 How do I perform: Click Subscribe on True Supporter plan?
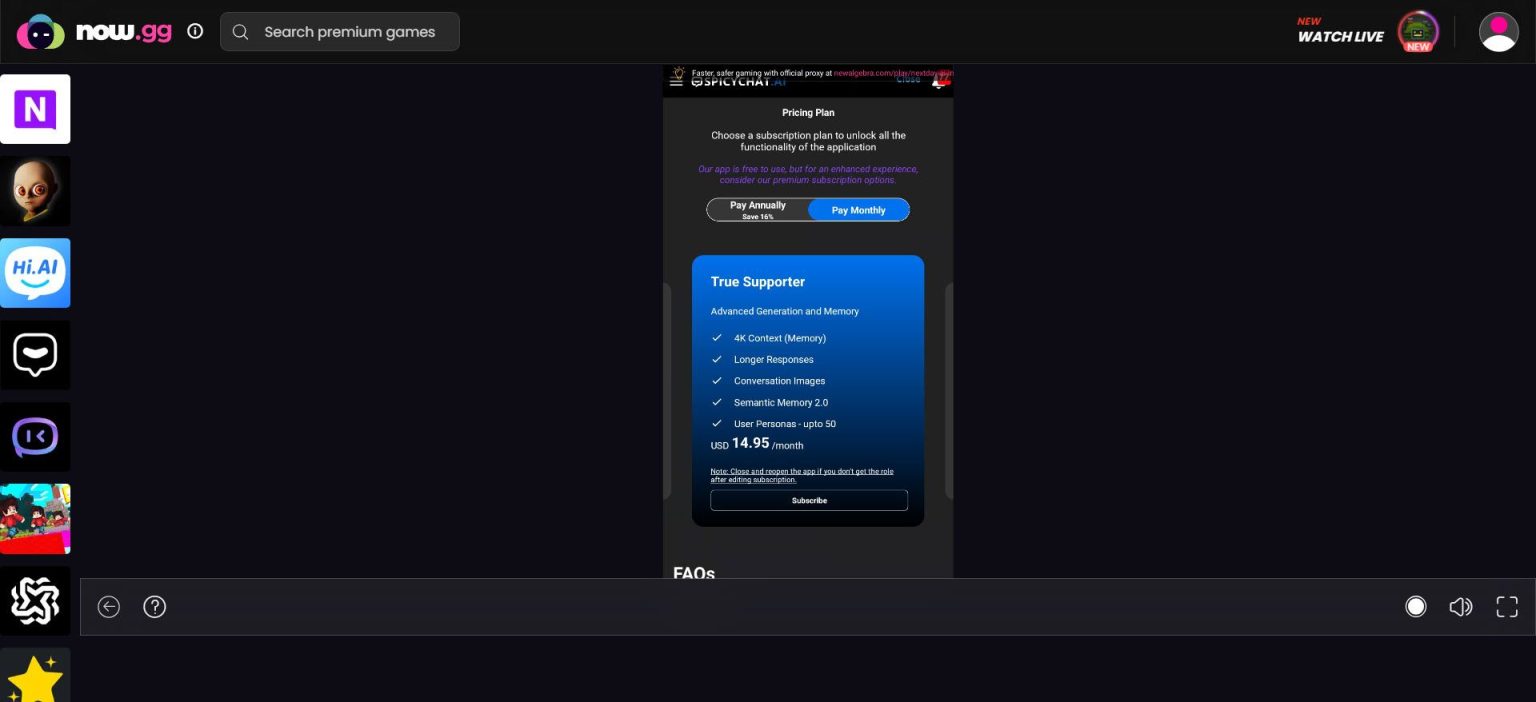point(808,500)
